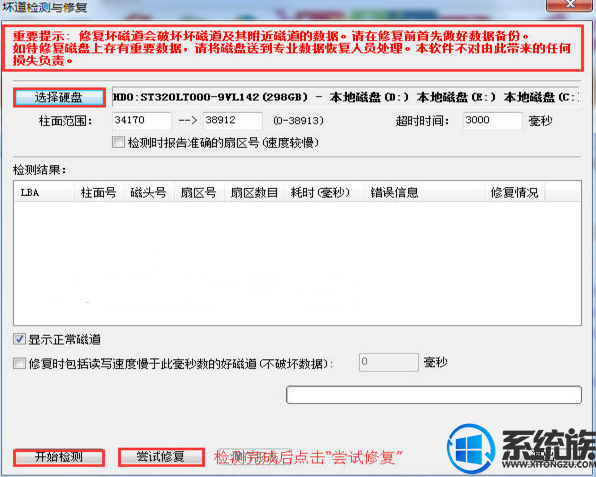Screen dimensions: 596x477
Task: Click the 选择硬盘 button
Action: coord(59,98)
